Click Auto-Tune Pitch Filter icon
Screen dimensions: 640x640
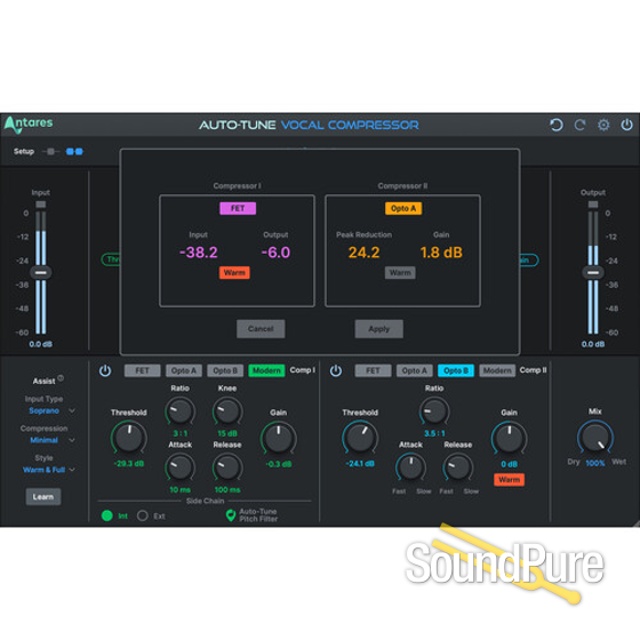[231, 515]
